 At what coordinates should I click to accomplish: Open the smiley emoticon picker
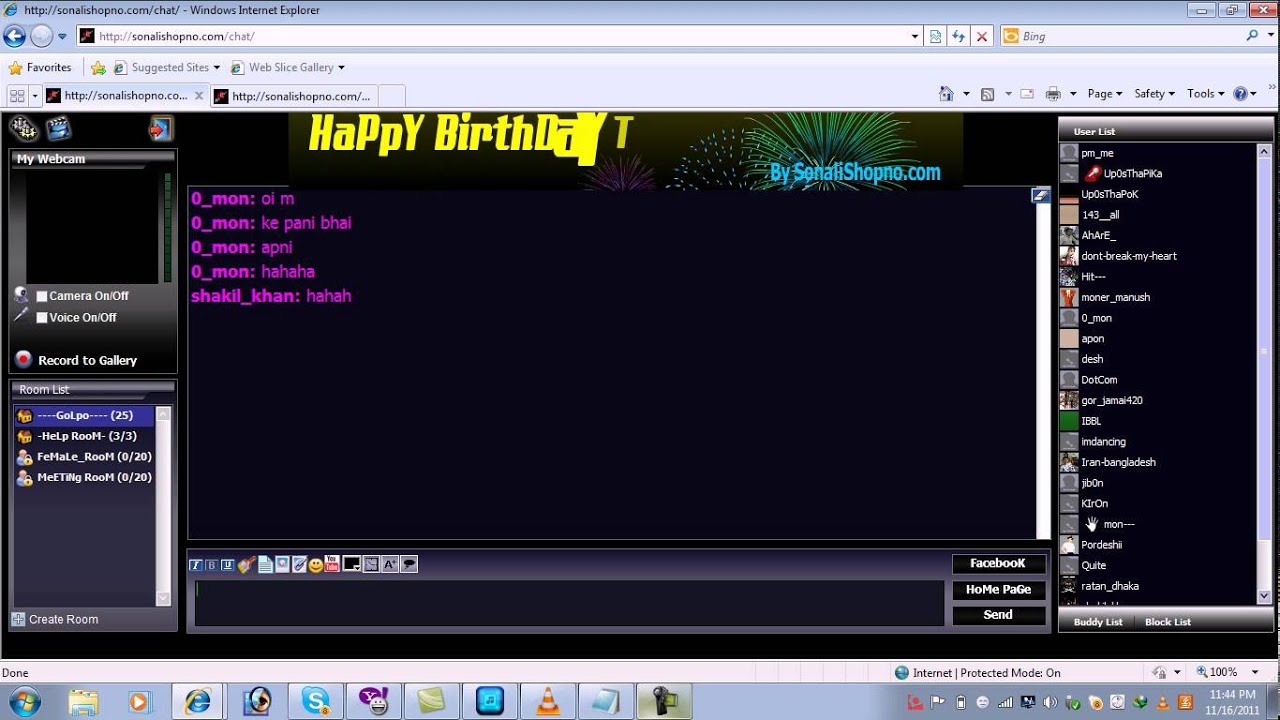coord(316,565)
